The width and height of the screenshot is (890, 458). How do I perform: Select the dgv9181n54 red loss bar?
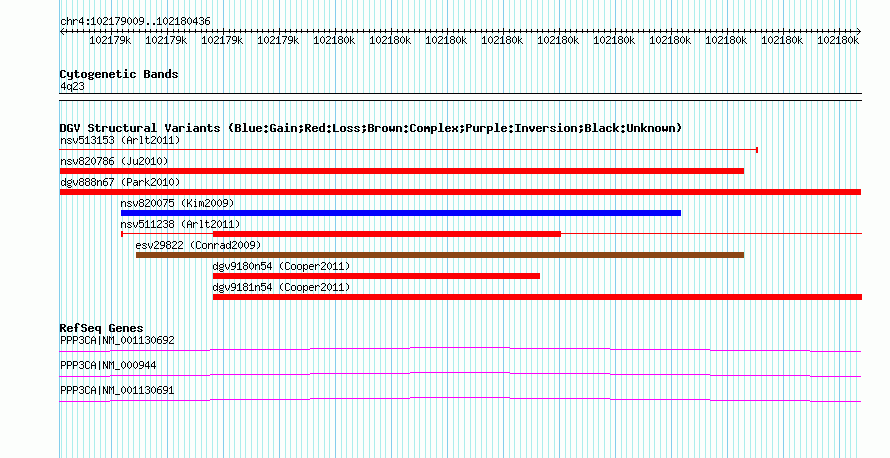coord(538,297)
